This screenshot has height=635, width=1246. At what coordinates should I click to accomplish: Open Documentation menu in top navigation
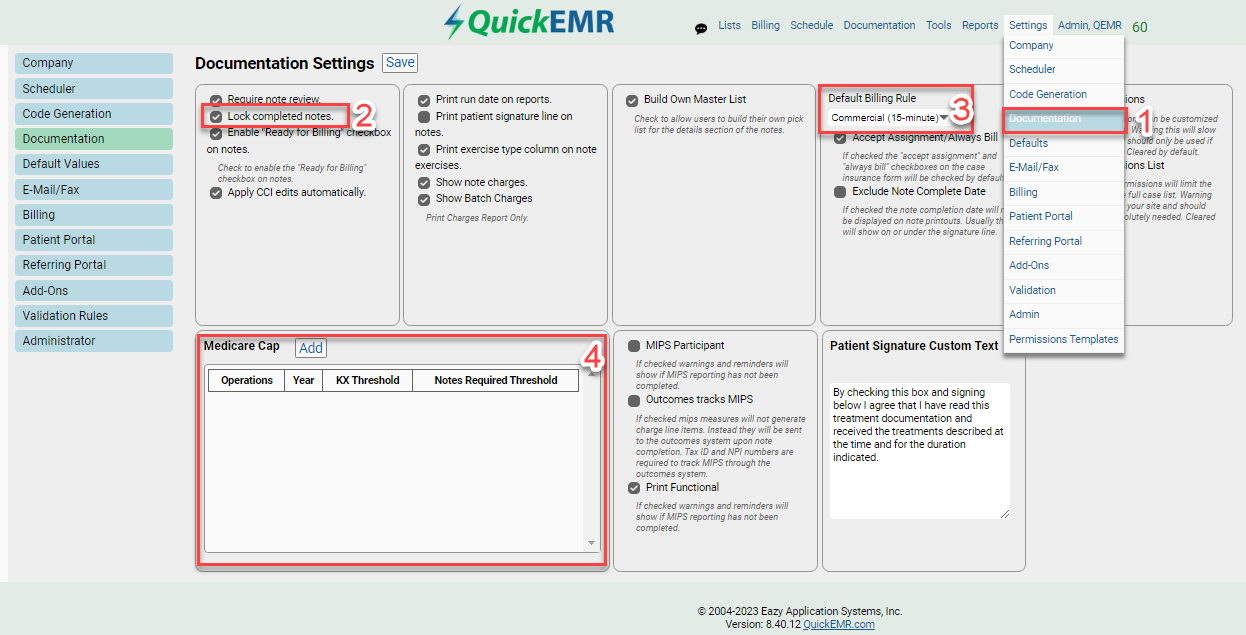879,26
